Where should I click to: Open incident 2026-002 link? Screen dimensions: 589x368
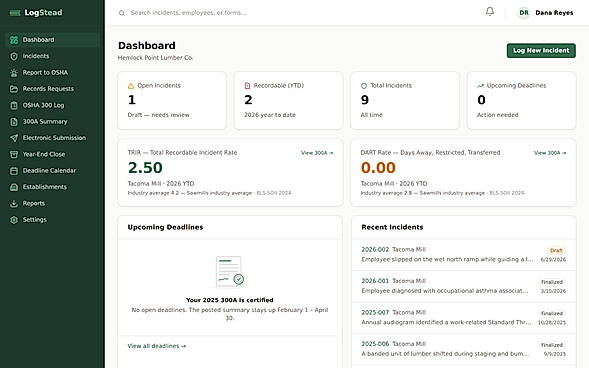coord(375,249)
